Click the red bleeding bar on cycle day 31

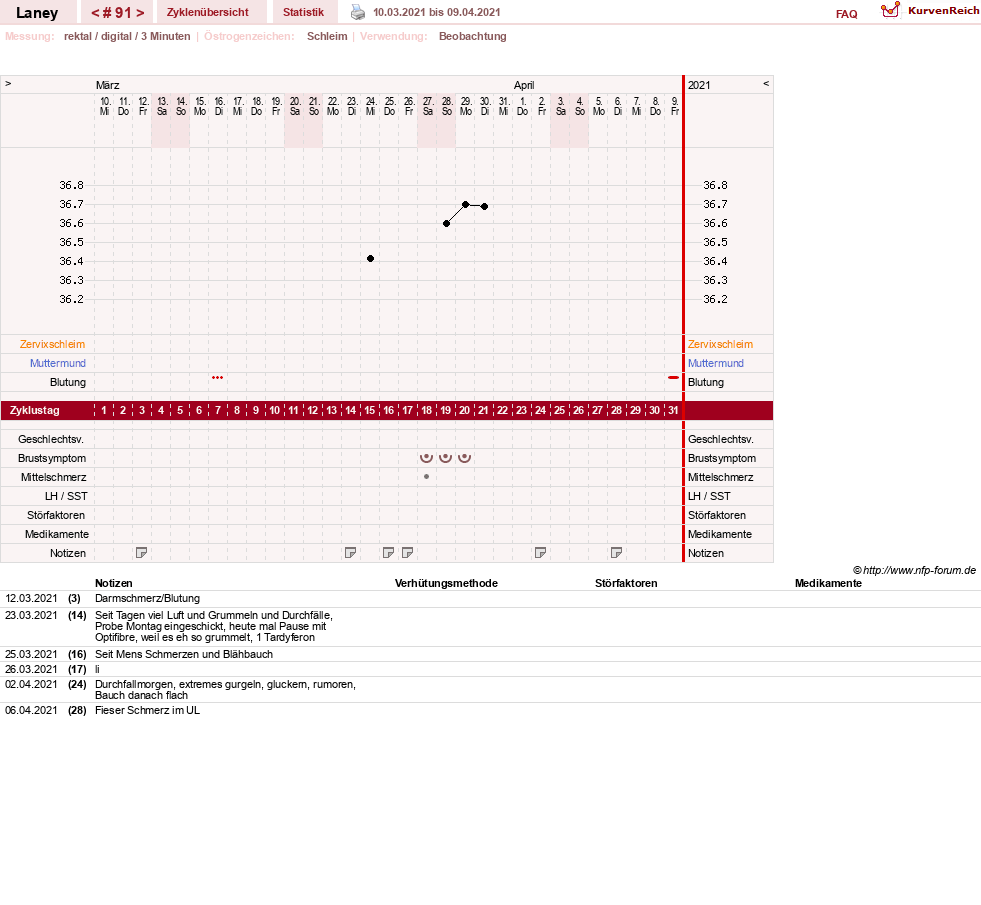[x=673, y=378]
